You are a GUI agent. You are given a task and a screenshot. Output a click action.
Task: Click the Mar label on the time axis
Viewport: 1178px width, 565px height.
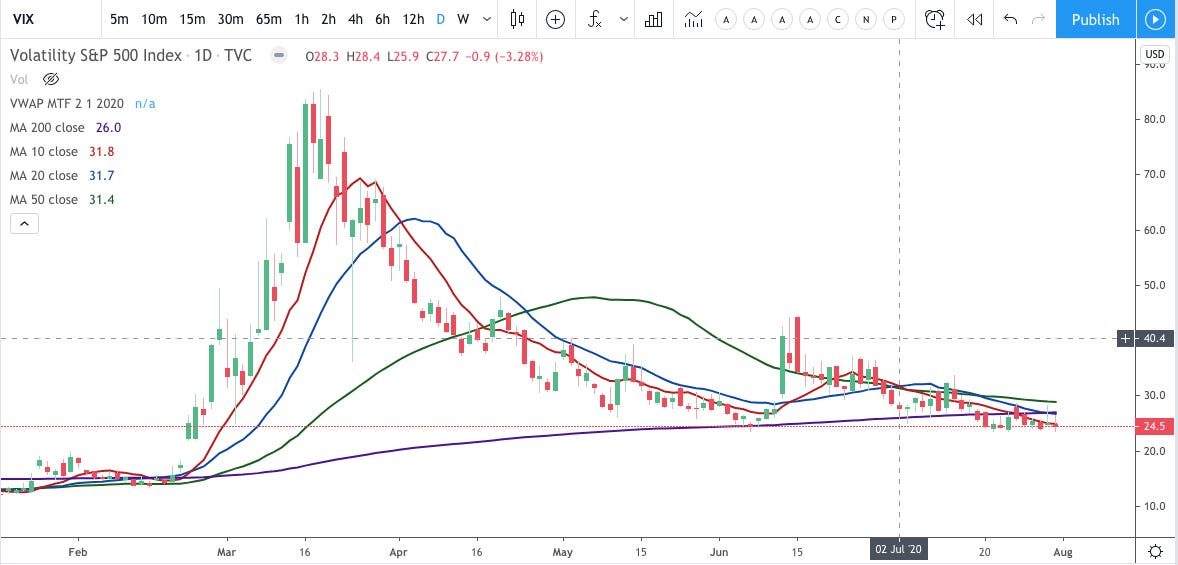point(226,550)
